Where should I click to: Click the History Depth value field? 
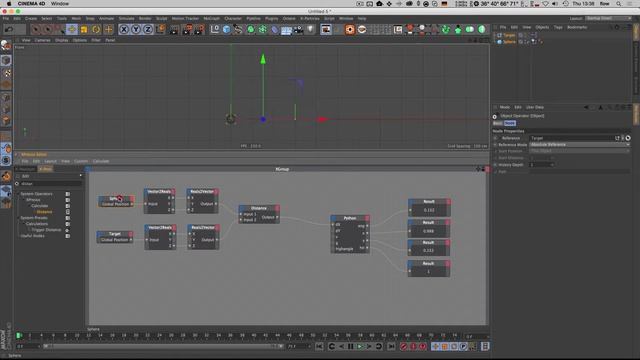pos(541,164)
